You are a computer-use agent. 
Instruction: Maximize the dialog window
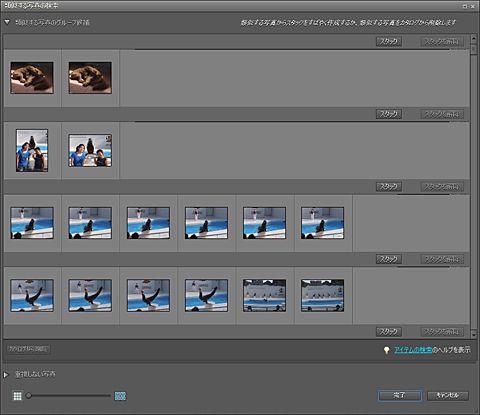click(x=465, y=6)
